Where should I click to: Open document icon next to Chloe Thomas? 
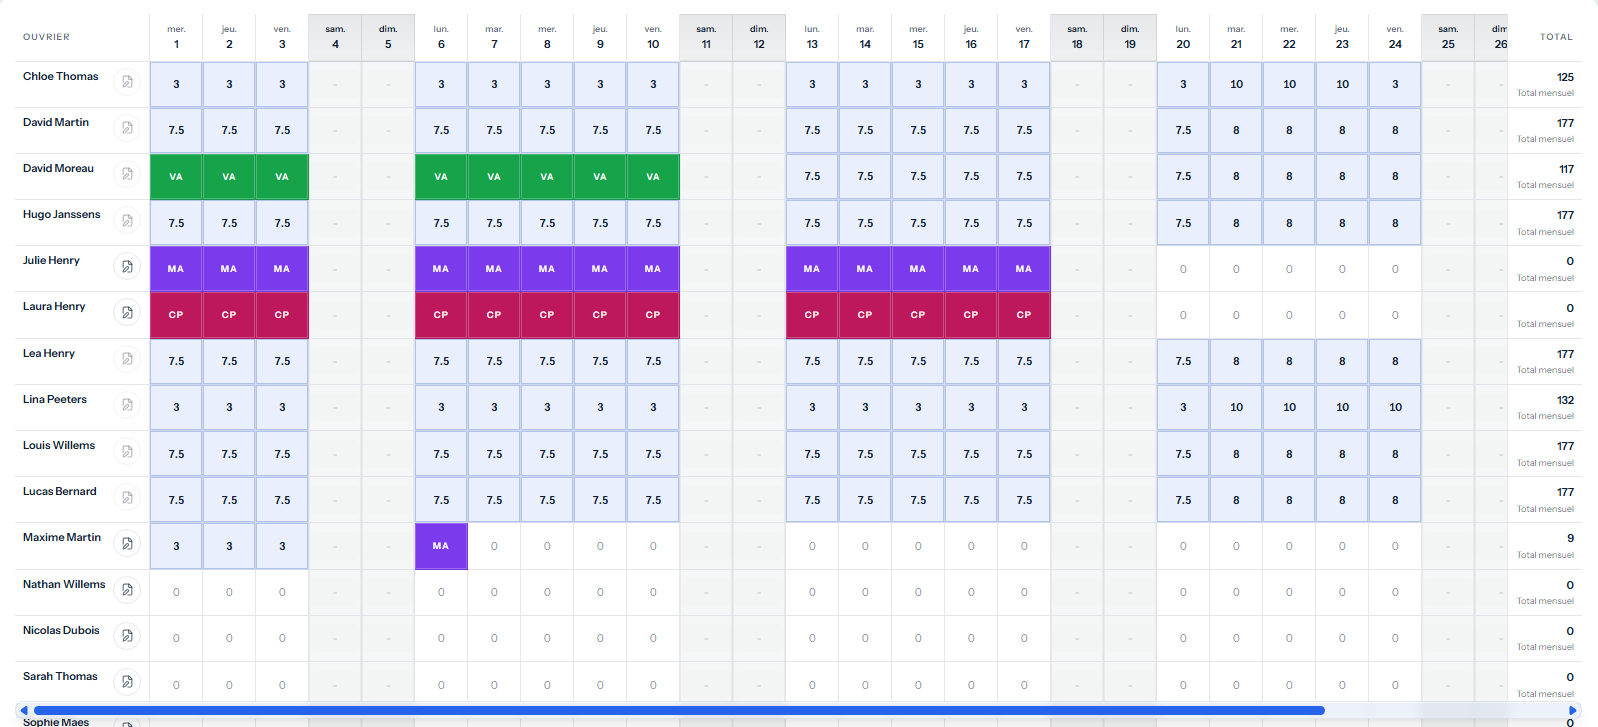coord(127,82)
